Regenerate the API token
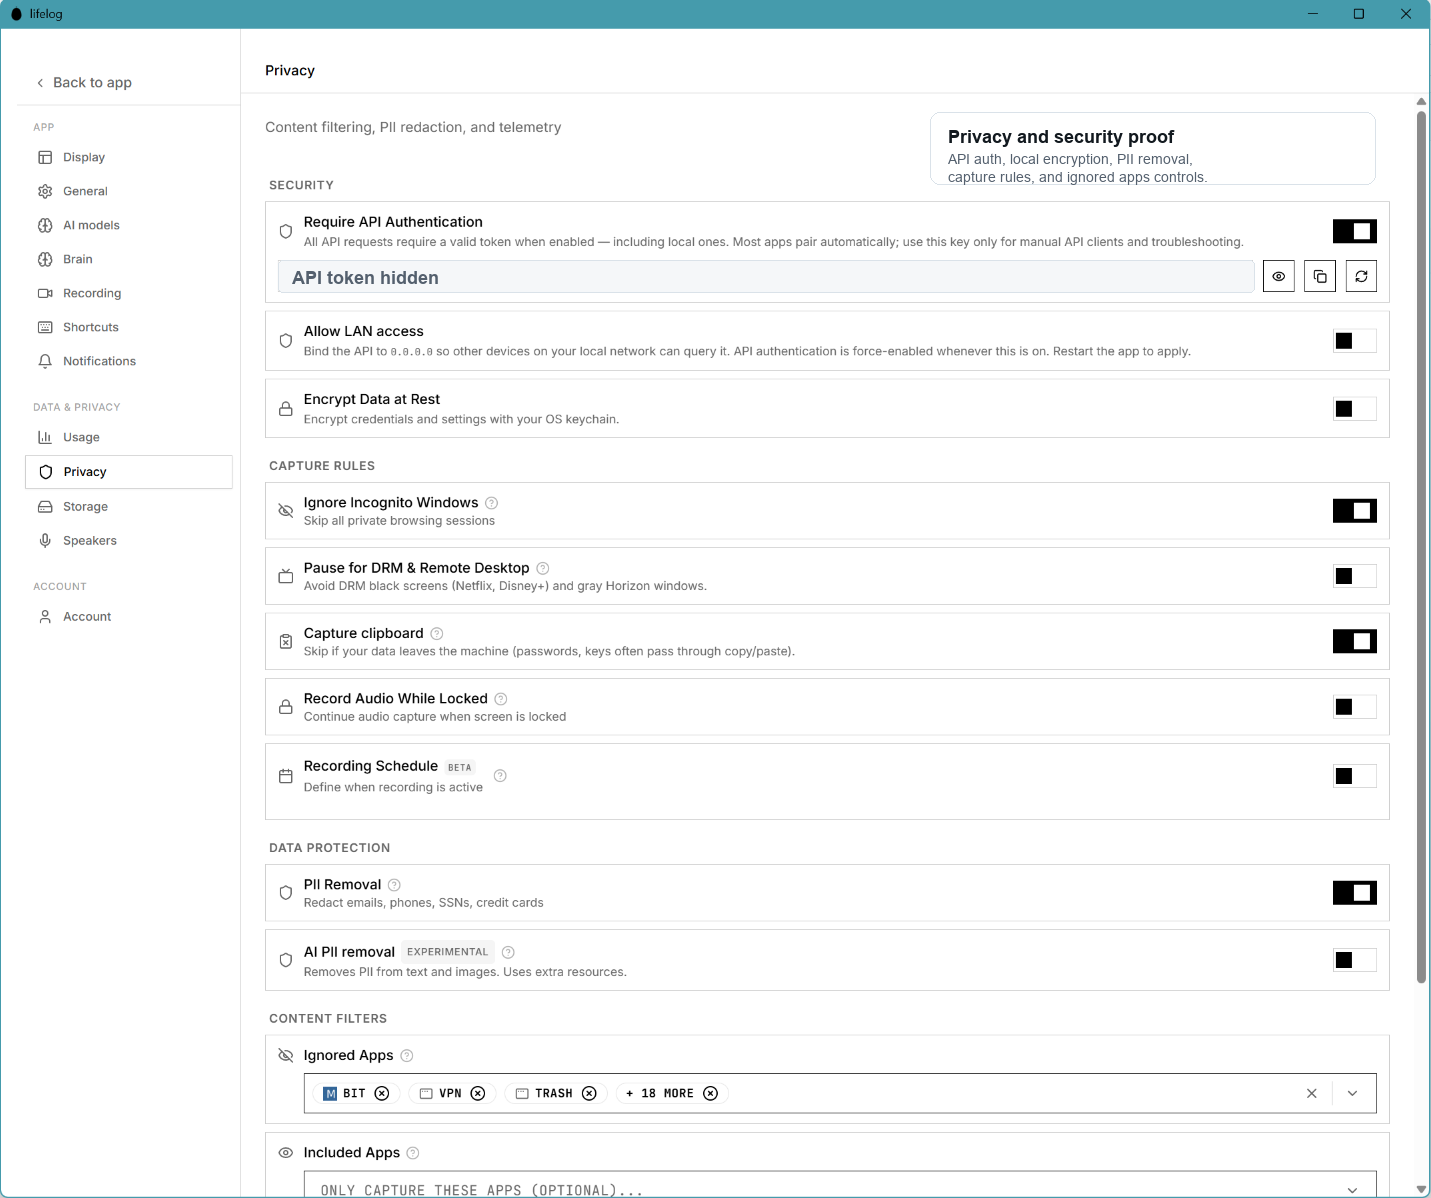Screen dimensions: 1431x1198 [x=1361, y=276]
